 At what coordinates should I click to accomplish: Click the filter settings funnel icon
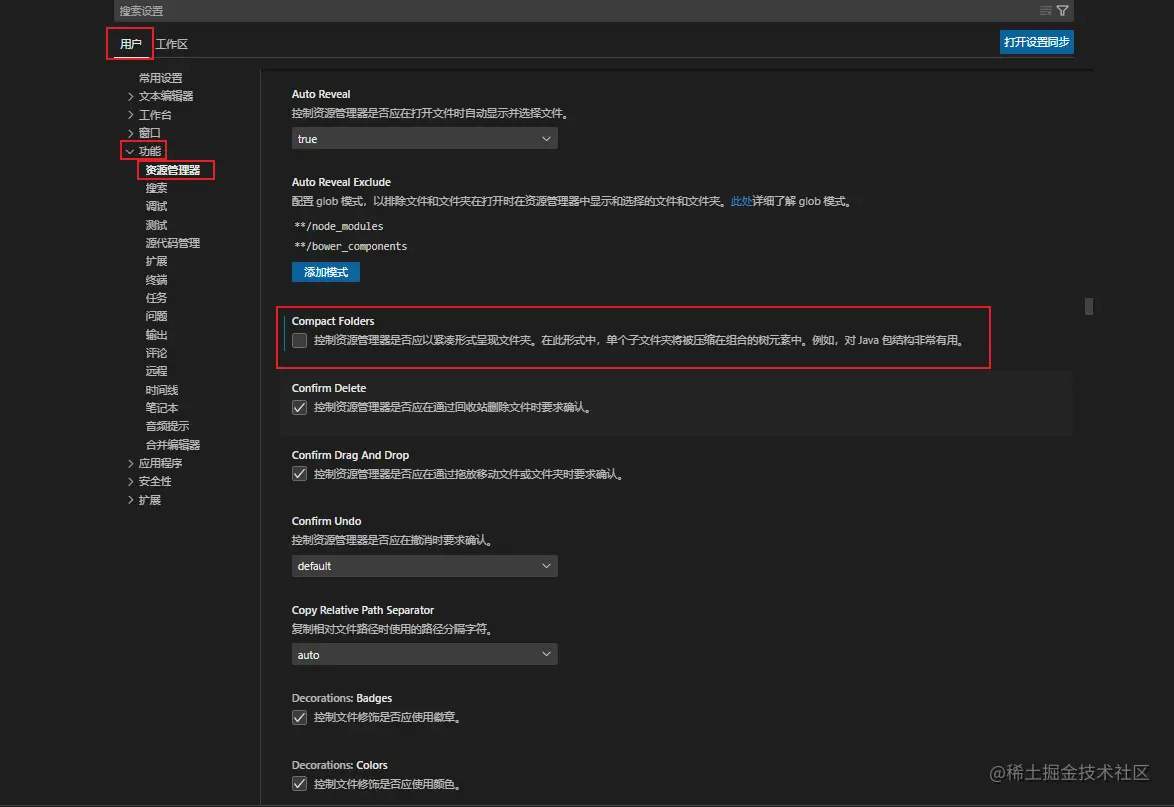1062,10
